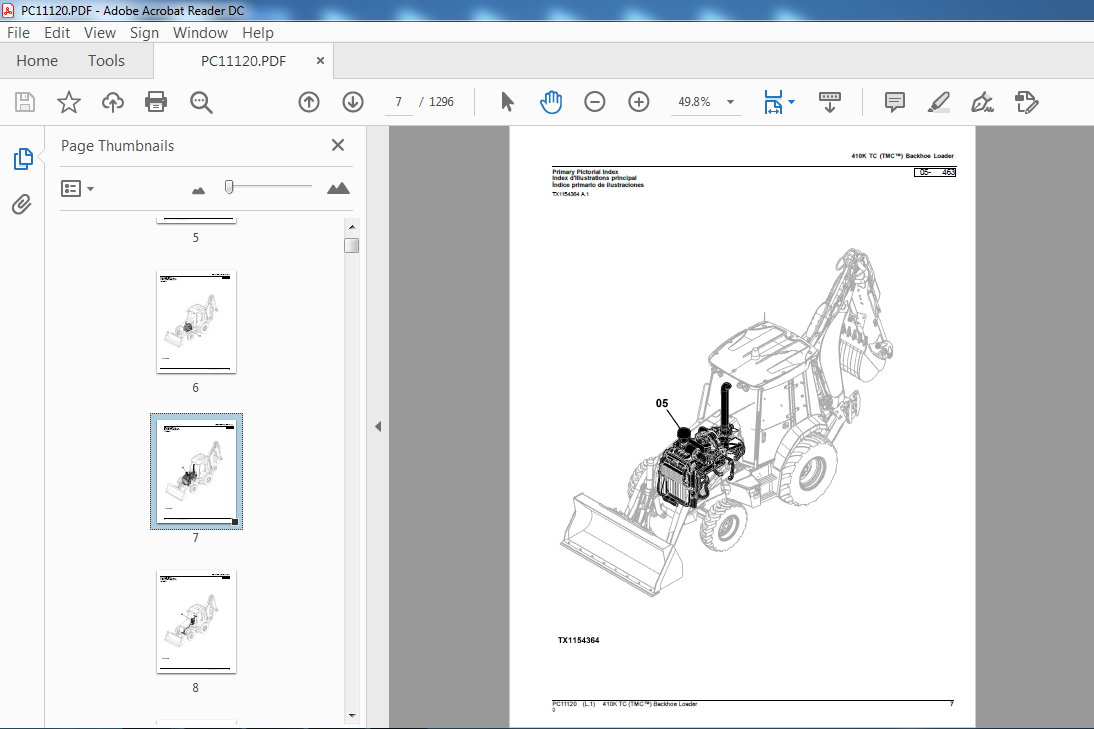Click the 410K TC Backhoe Loader header

(902, 156)
